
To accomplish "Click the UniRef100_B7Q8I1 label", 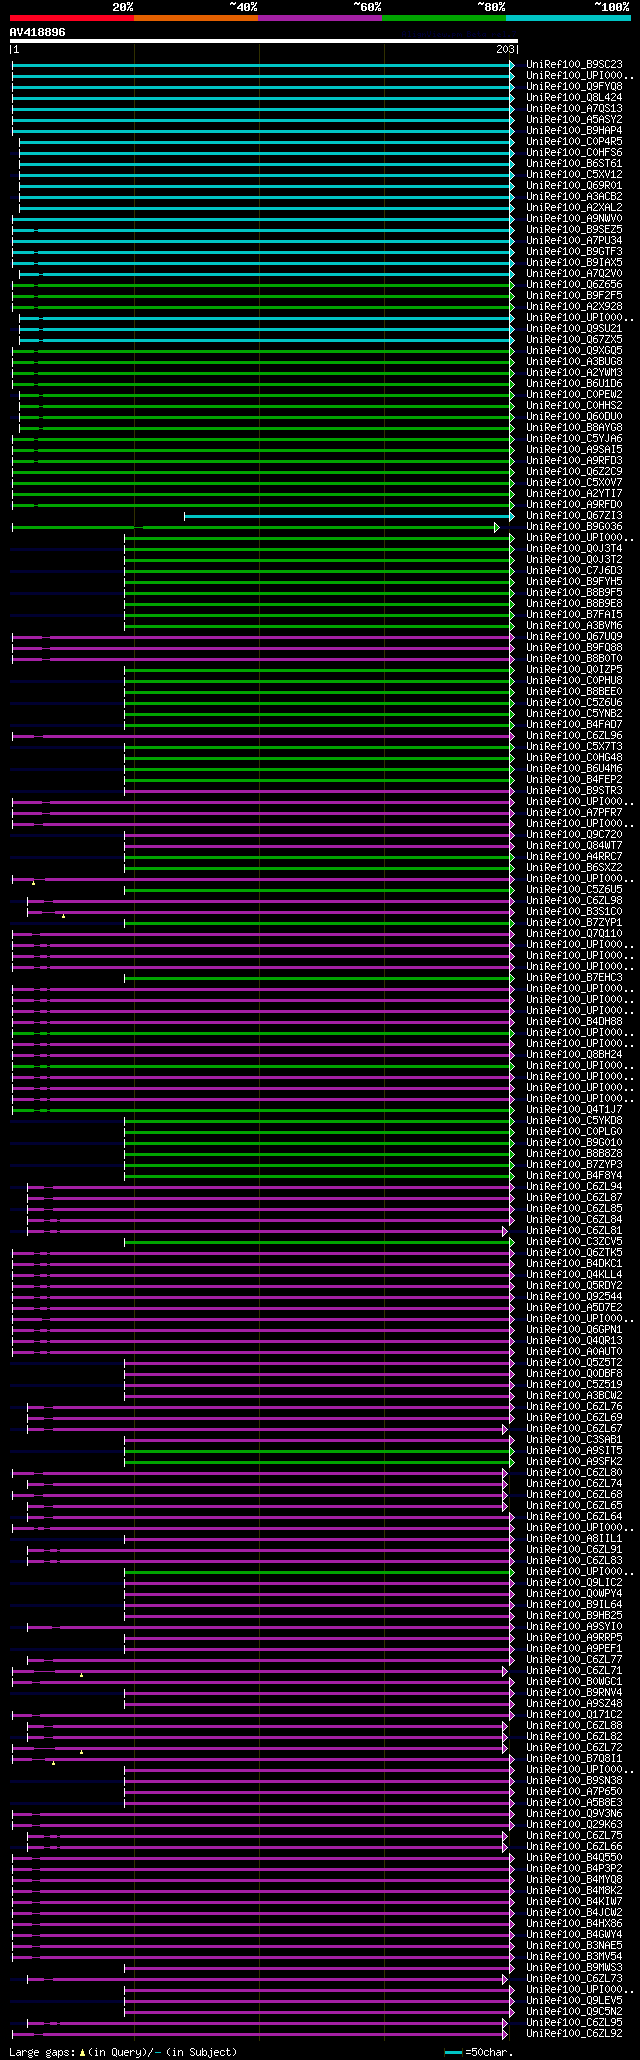I will pyautogui.click(x=574, y=1759).
